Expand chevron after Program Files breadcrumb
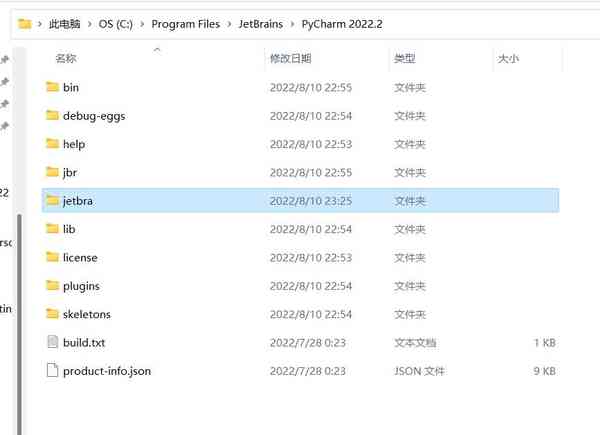Image resolution: width=600 pixels, height=435 pixels. [230, 24]
